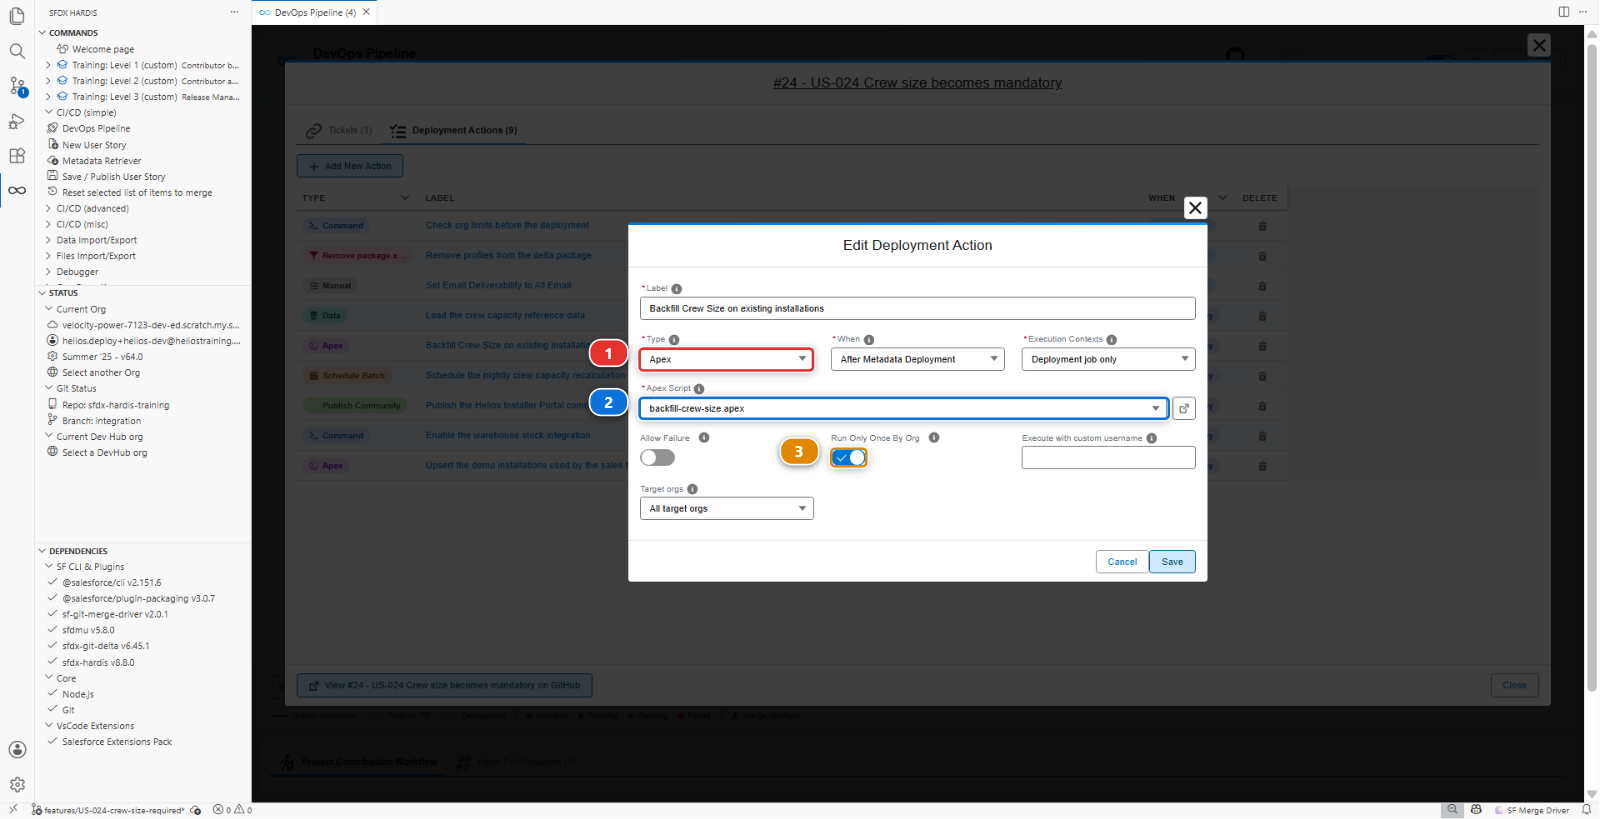Viewport: 1600px width, 819px height.
Task: Click the Add New Action button
Action: 350,166
